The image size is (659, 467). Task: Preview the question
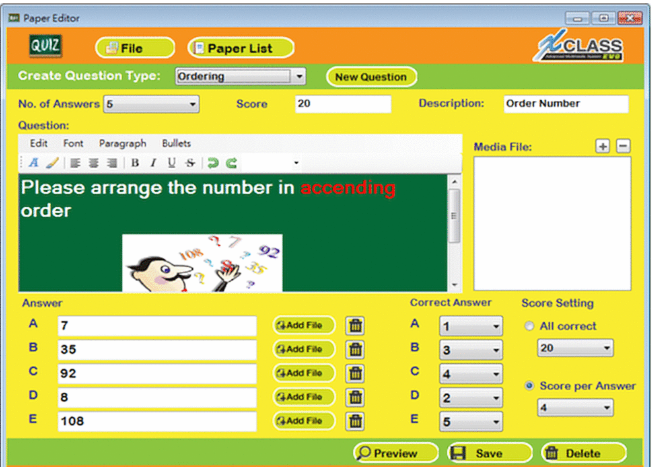pos(396,453)
